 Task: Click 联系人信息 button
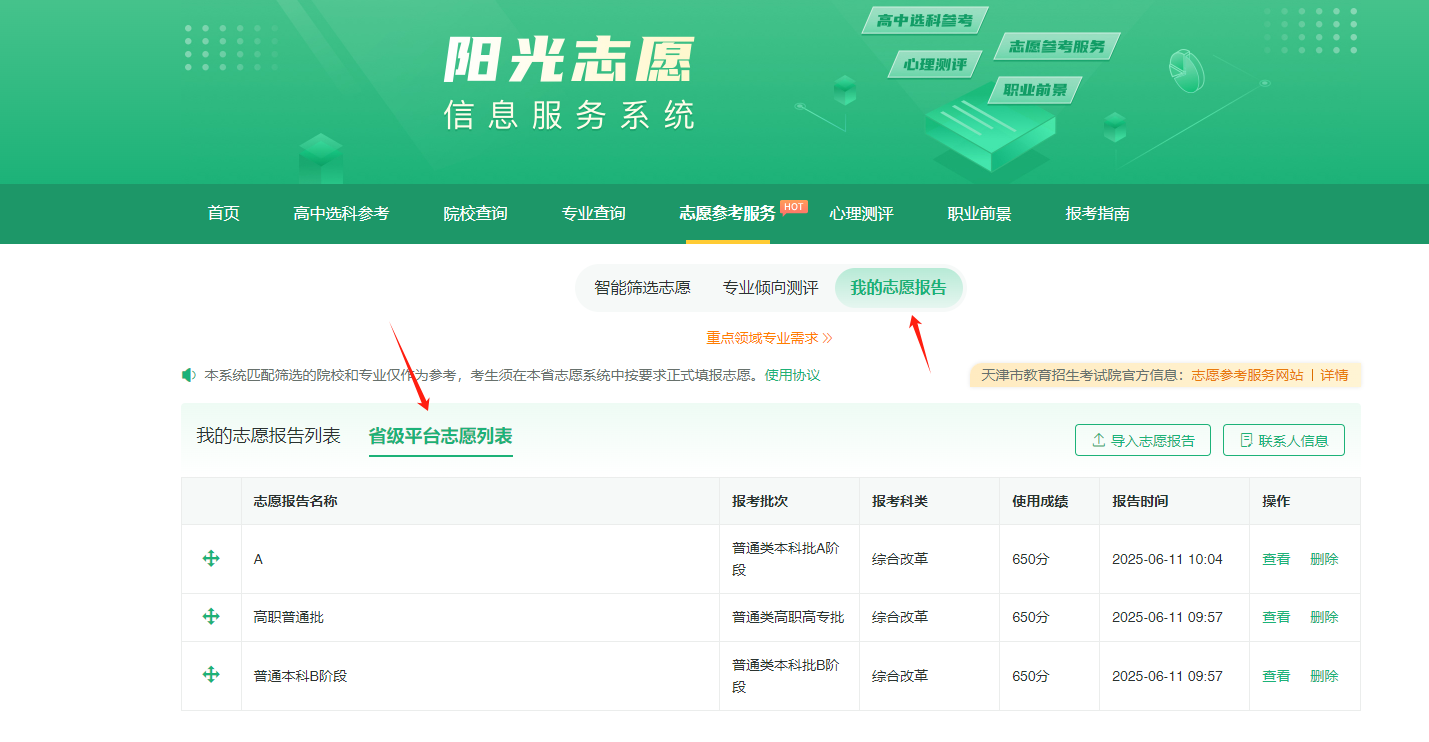click(1284, 440)
